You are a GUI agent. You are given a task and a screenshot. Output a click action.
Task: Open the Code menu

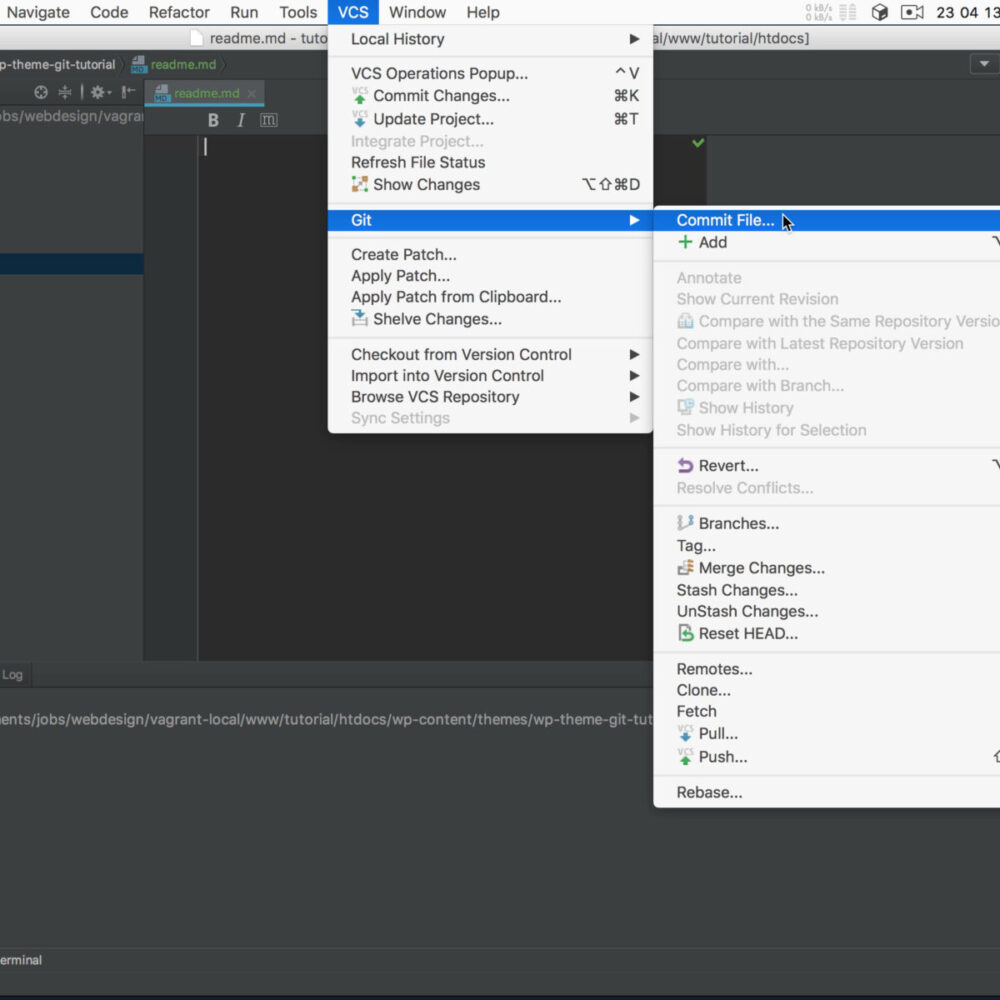point(109,12)
